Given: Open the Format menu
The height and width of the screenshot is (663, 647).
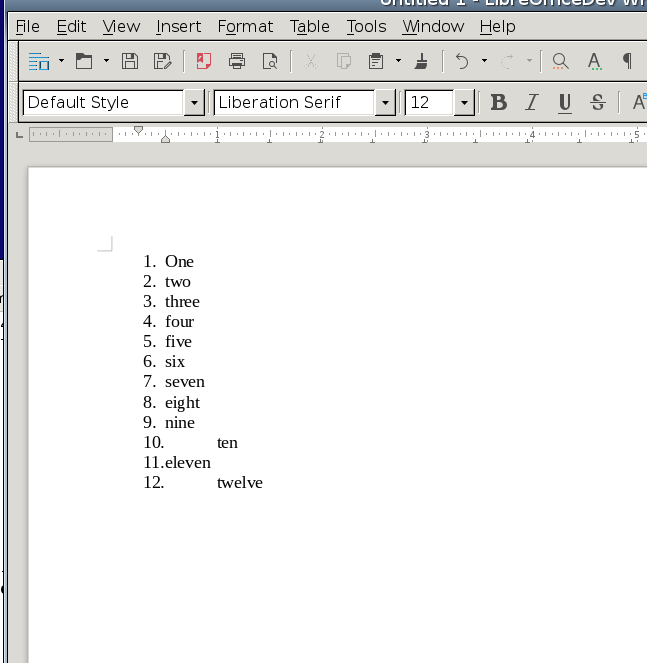Looking at the screenshot, I should (x=245, y=27).
